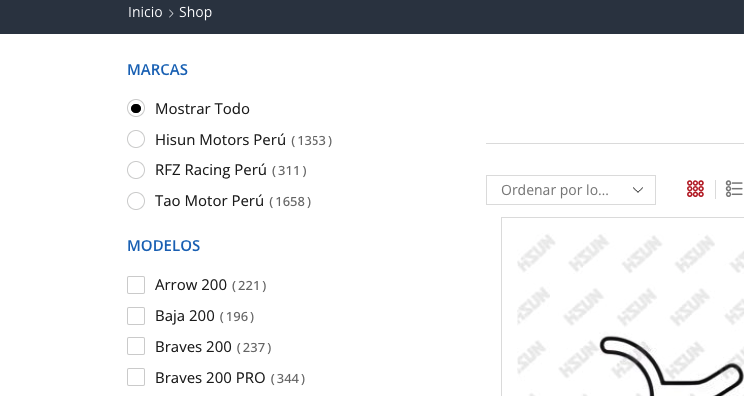The height and width of the screenshot is (396, 744).
Task: Select Hisun Motors Perú brand filter
Action: point(136,139)
